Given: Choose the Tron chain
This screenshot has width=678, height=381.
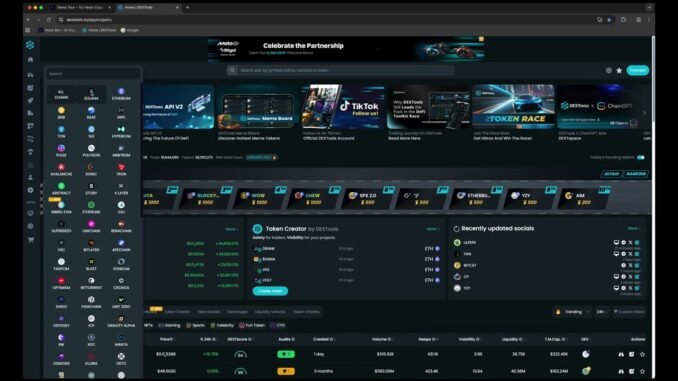Looking at the screenshot, I should pyautogui.click(x=121, y=170).
